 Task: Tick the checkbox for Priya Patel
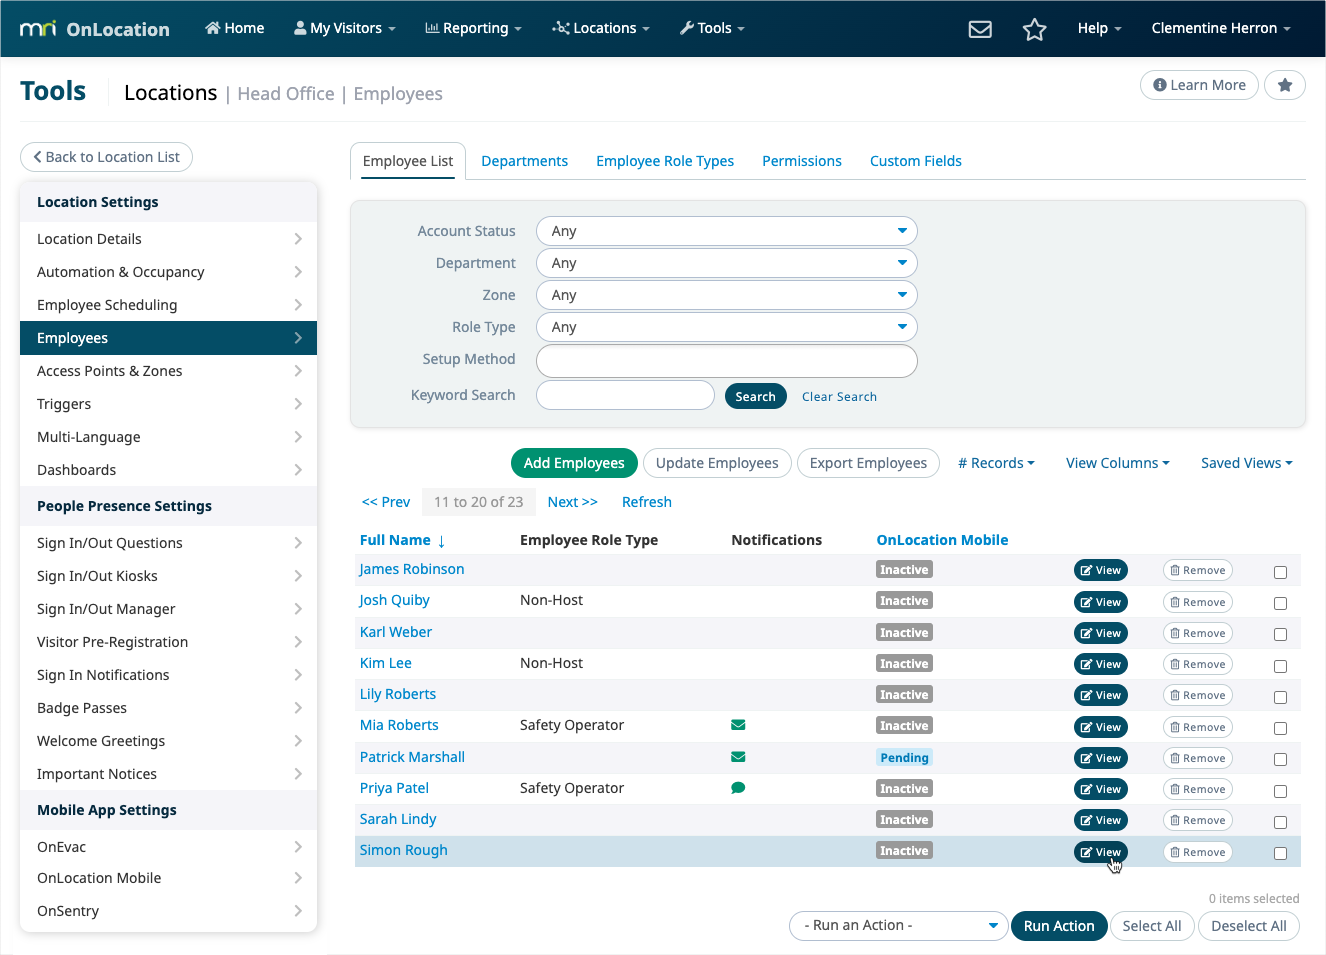(1280, 791)
